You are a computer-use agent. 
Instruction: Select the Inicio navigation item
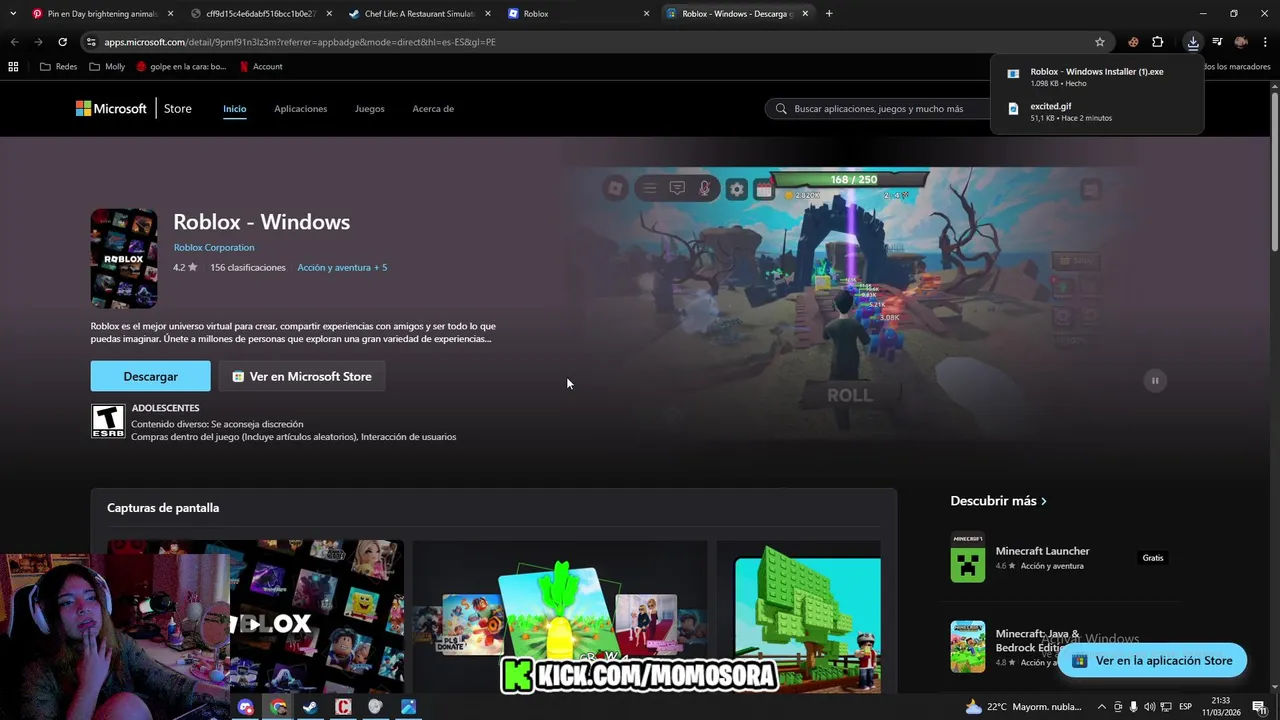(x=234, y=108)
